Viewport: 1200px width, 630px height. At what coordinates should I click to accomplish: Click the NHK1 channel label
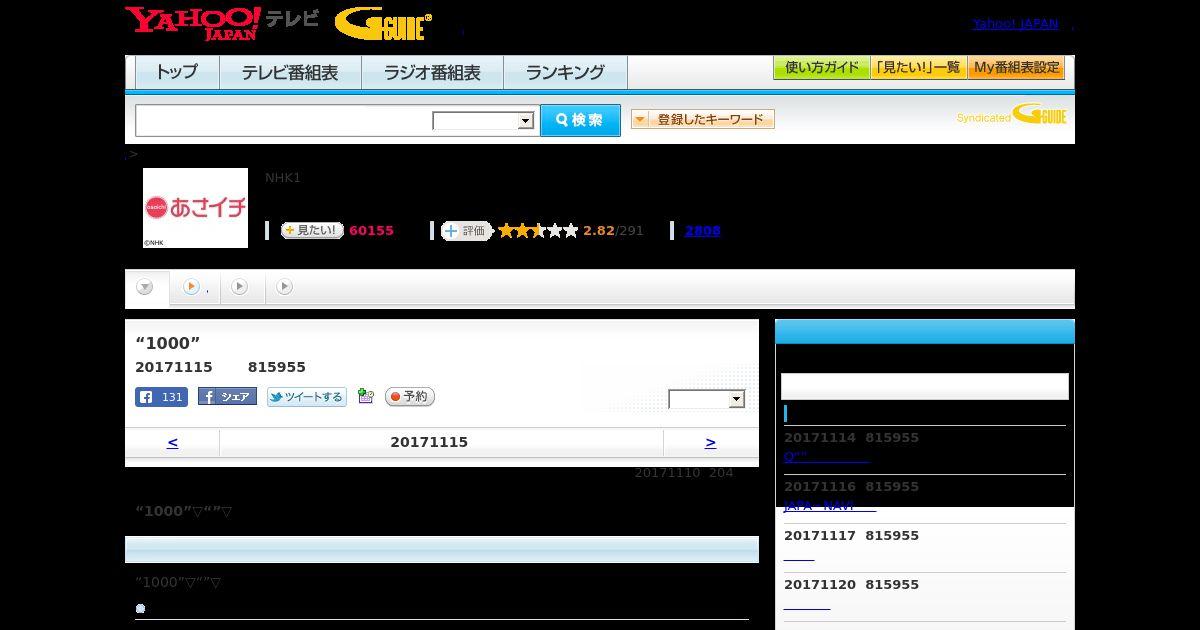click(283, 178)
